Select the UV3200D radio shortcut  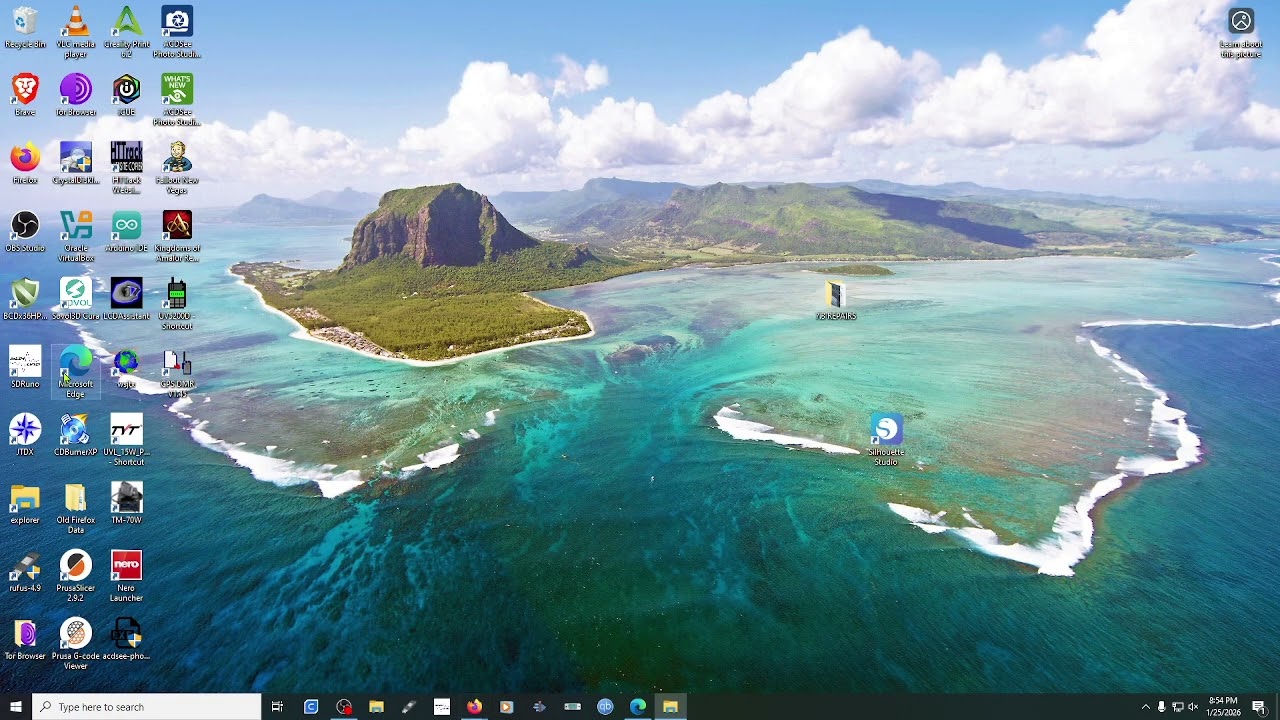point(177,304)
